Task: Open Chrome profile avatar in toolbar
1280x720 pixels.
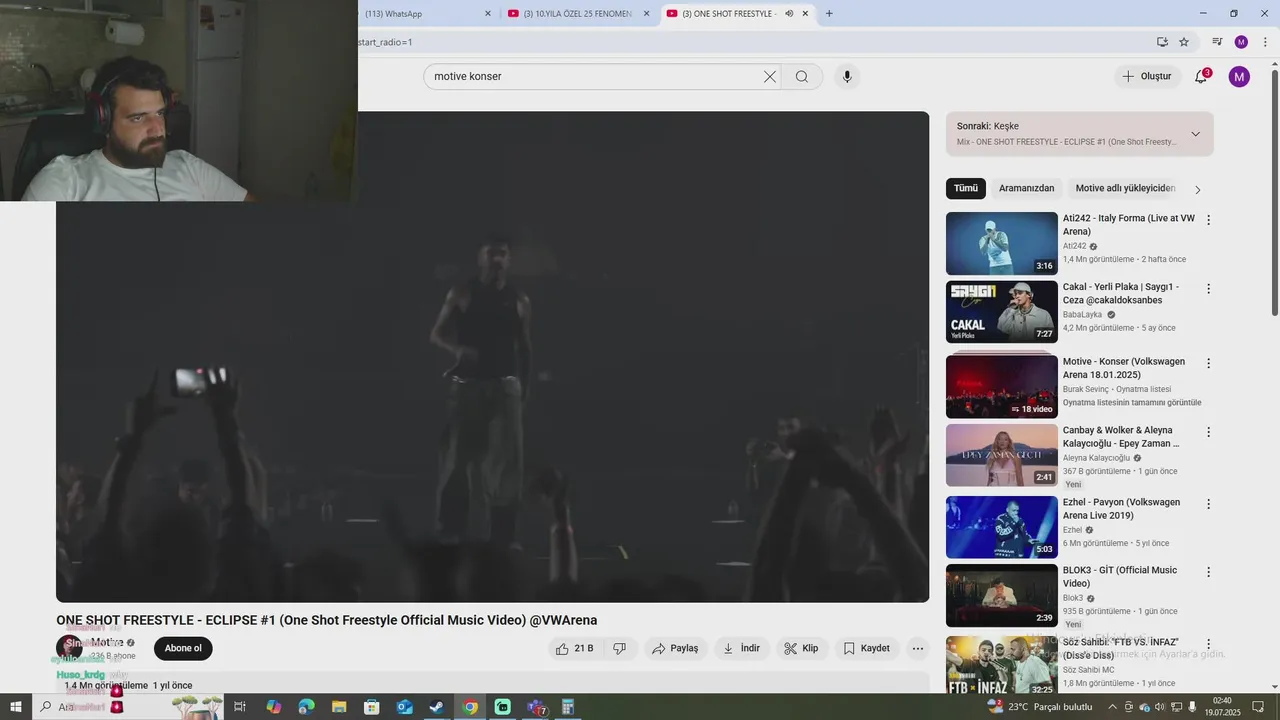Action: pyautogui.click(x=1241, y=42)
